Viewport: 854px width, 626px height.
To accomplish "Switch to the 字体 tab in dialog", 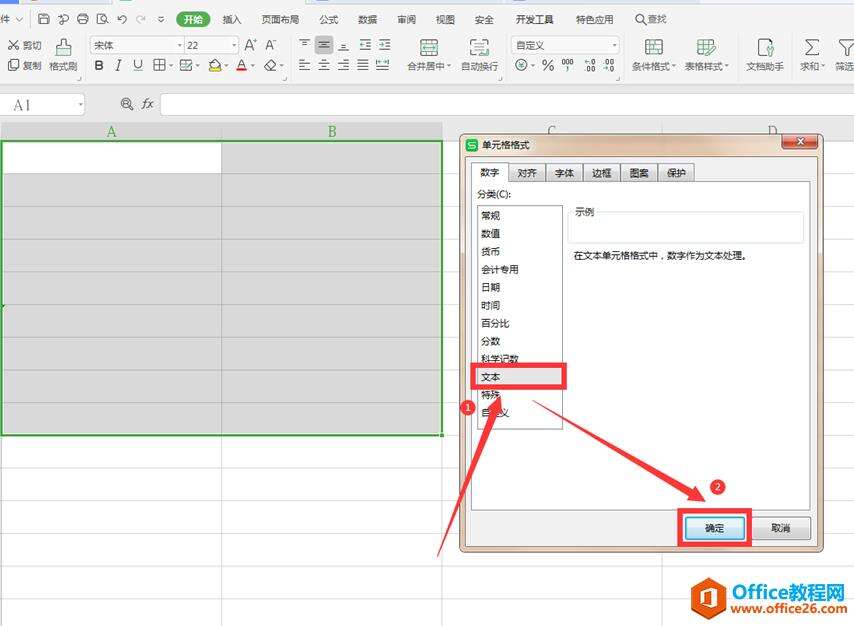I will (x=564, y=173).
